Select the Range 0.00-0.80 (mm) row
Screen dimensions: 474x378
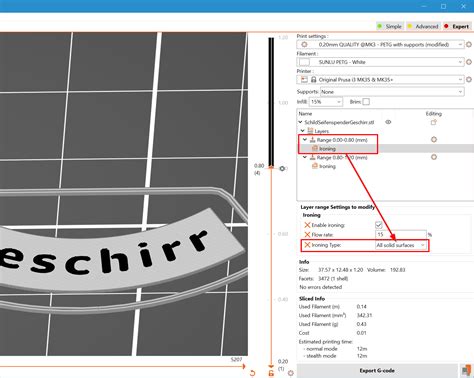pos(342,140)
